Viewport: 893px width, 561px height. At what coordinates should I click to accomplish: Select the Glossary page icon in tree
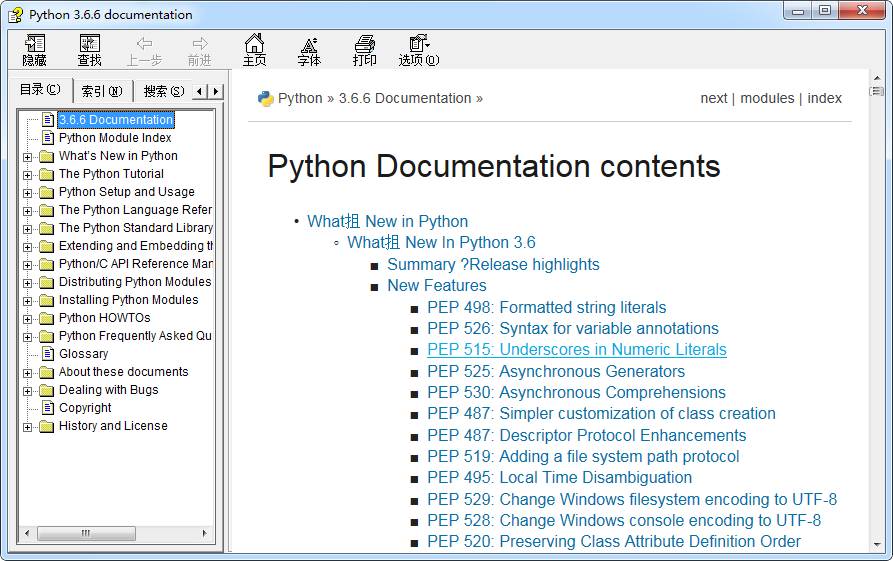48,354
